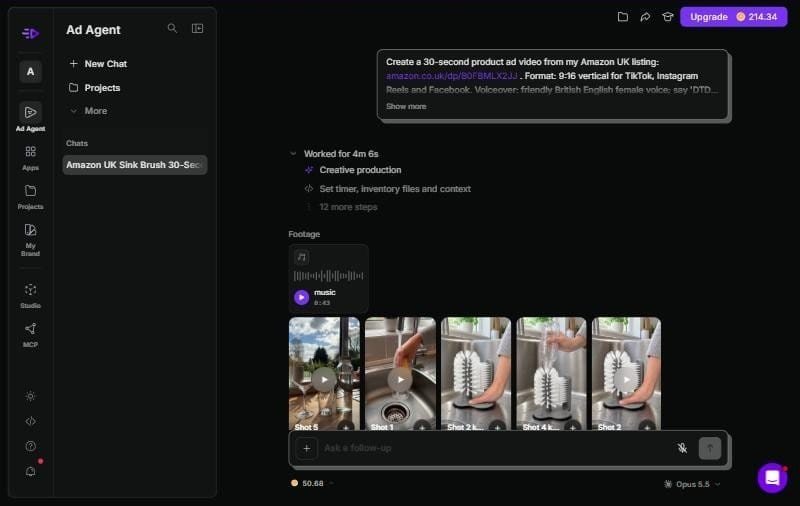
Task: Click the Footage section label
Action: [x=304, y=234]
